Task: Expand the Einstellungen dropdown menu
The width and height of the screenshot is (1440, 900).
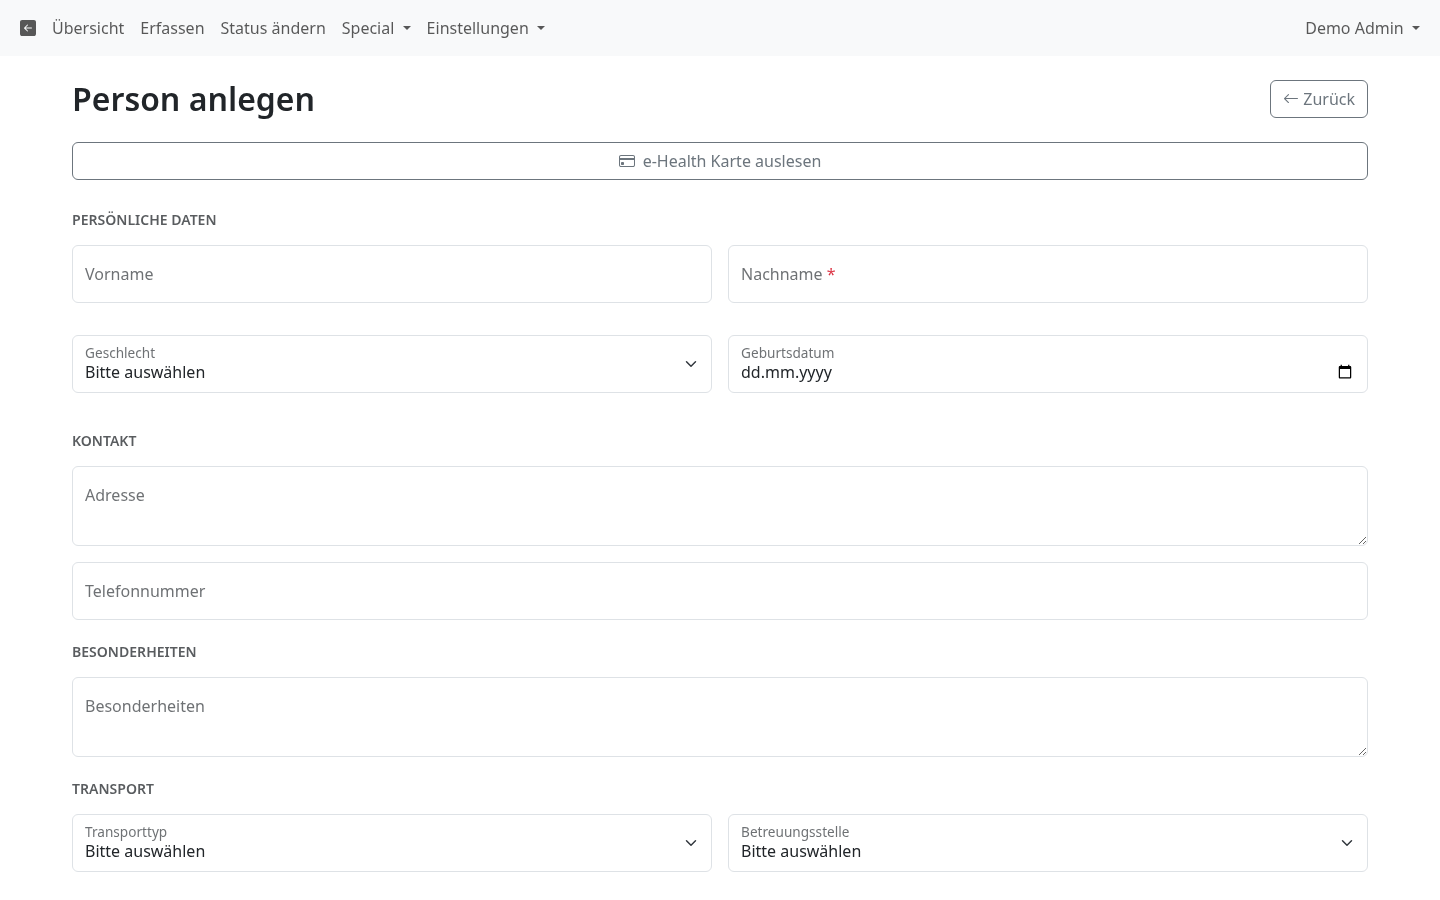Action: coord(485,28)
